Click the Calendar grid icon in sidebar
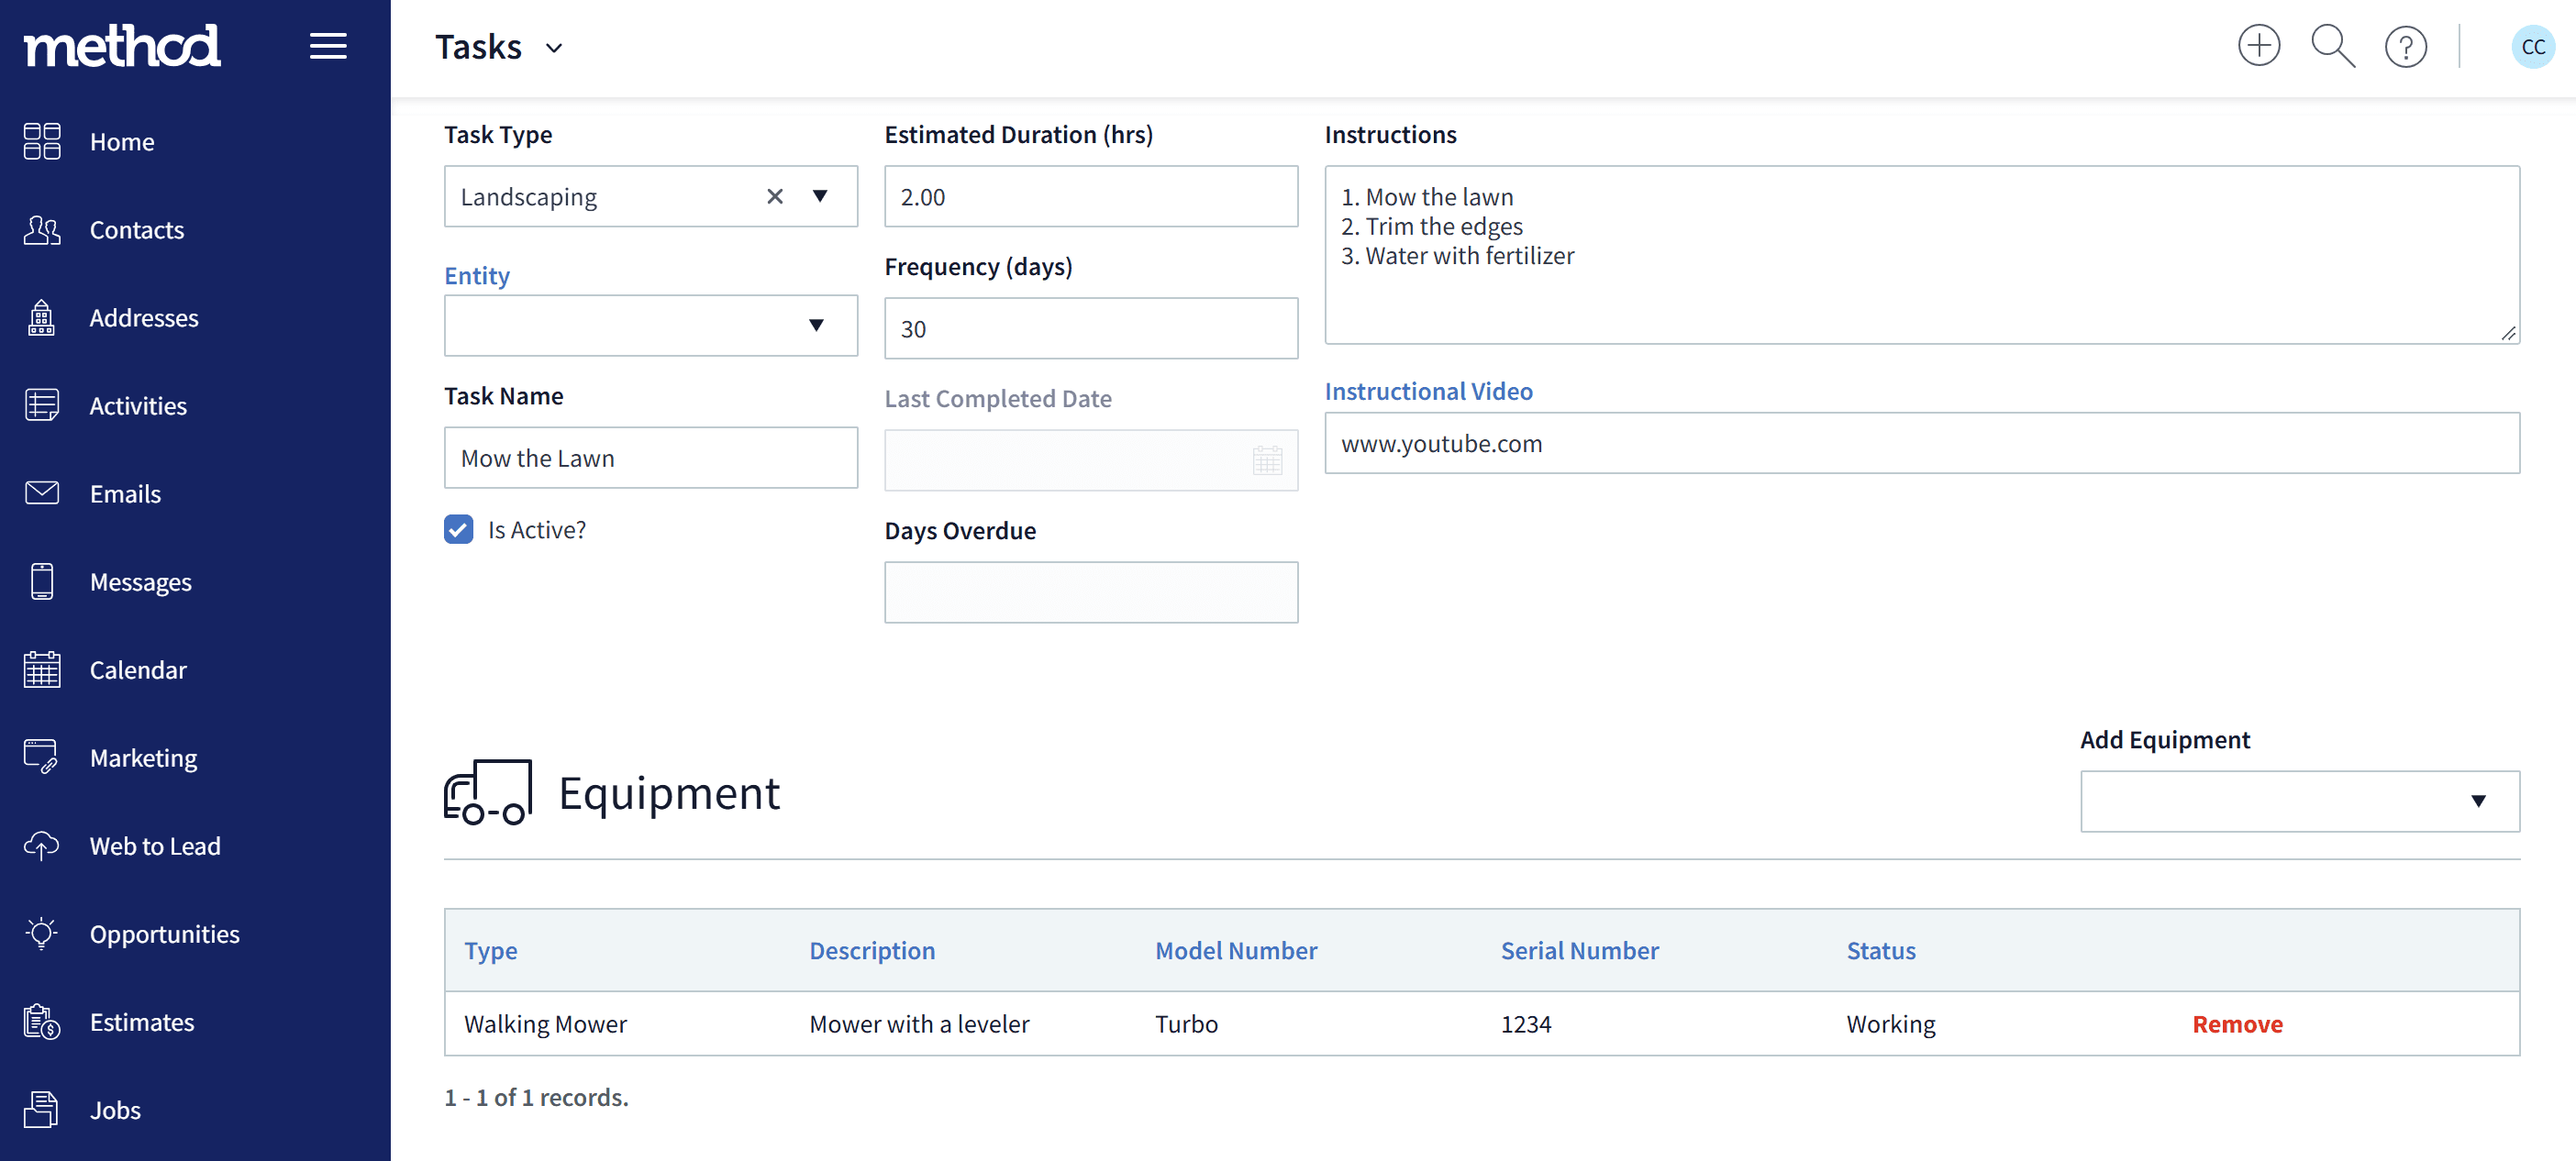2576x1161 pixels. pos(42,669)
